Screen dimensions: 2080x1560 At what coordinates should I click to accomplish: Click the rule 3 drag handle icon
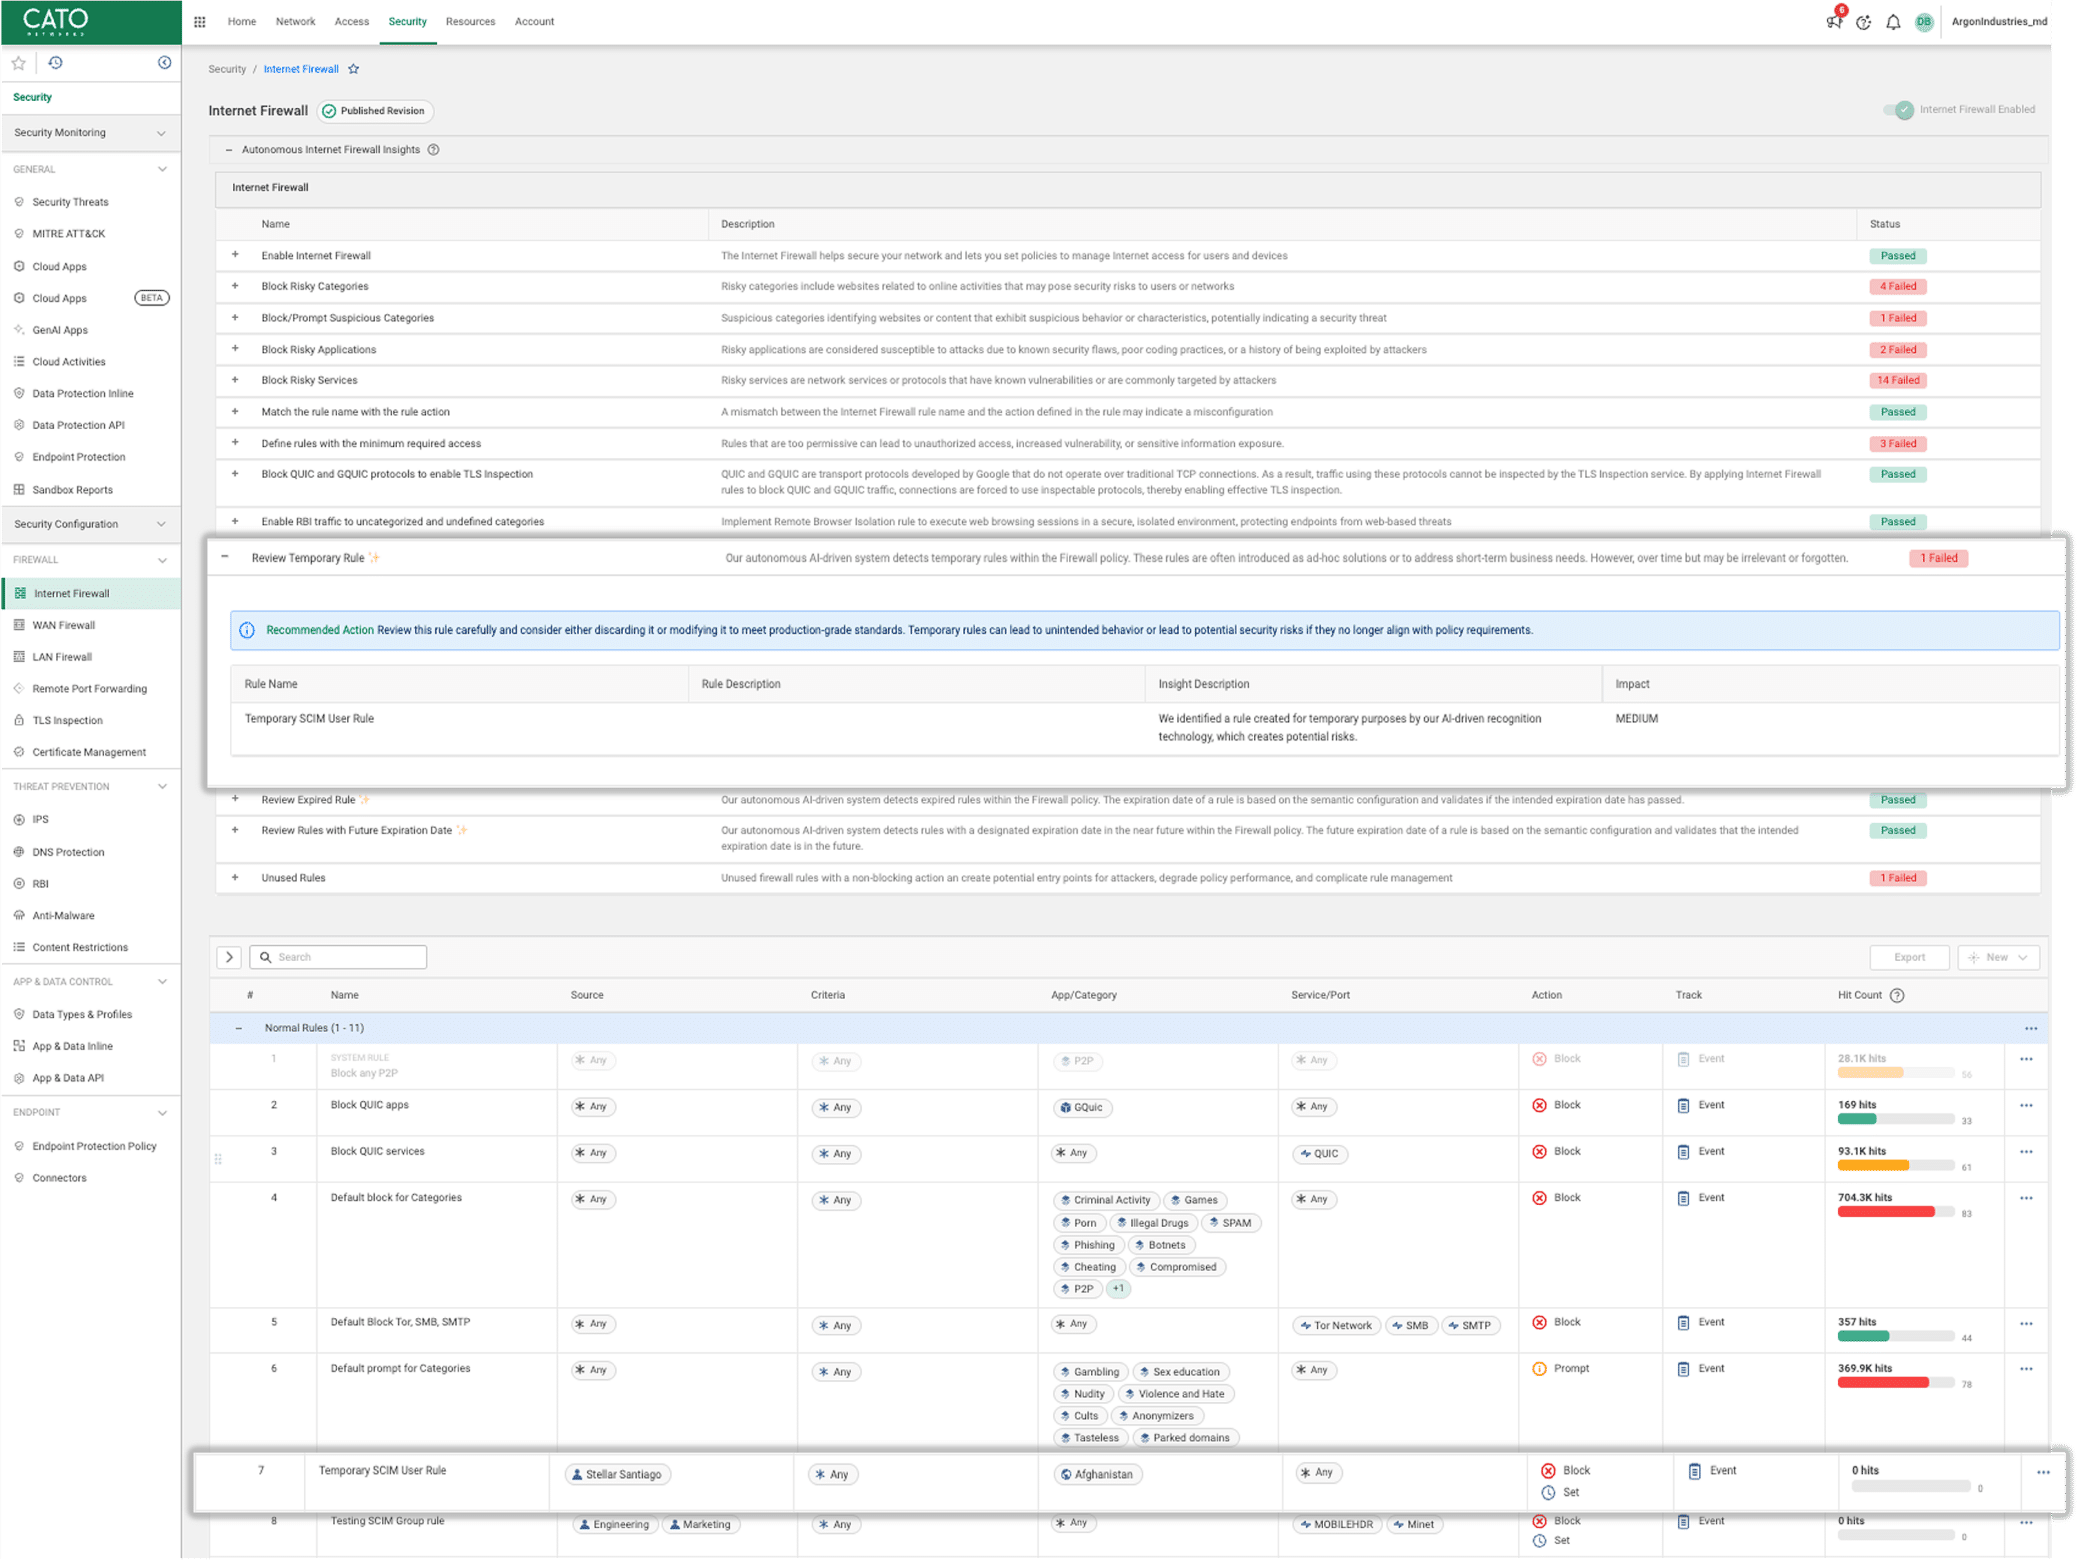tap(218, 1159)
